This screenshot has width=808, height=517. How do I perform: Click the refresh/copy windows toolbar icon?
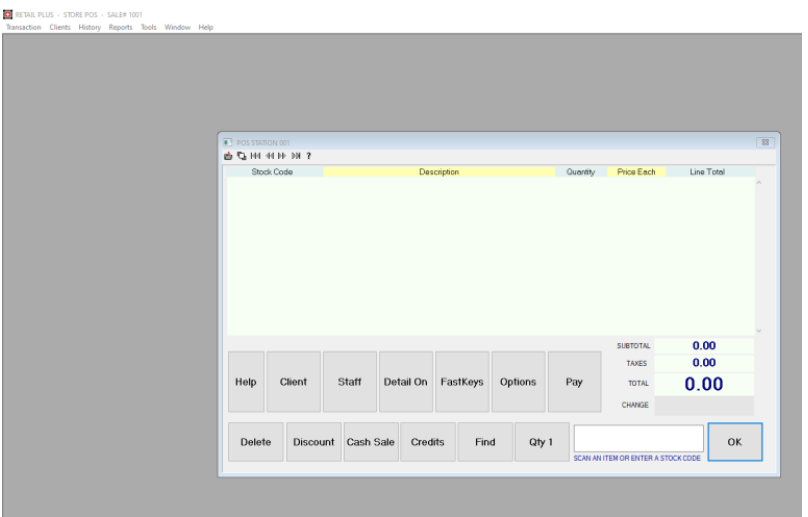click(241, 156)
